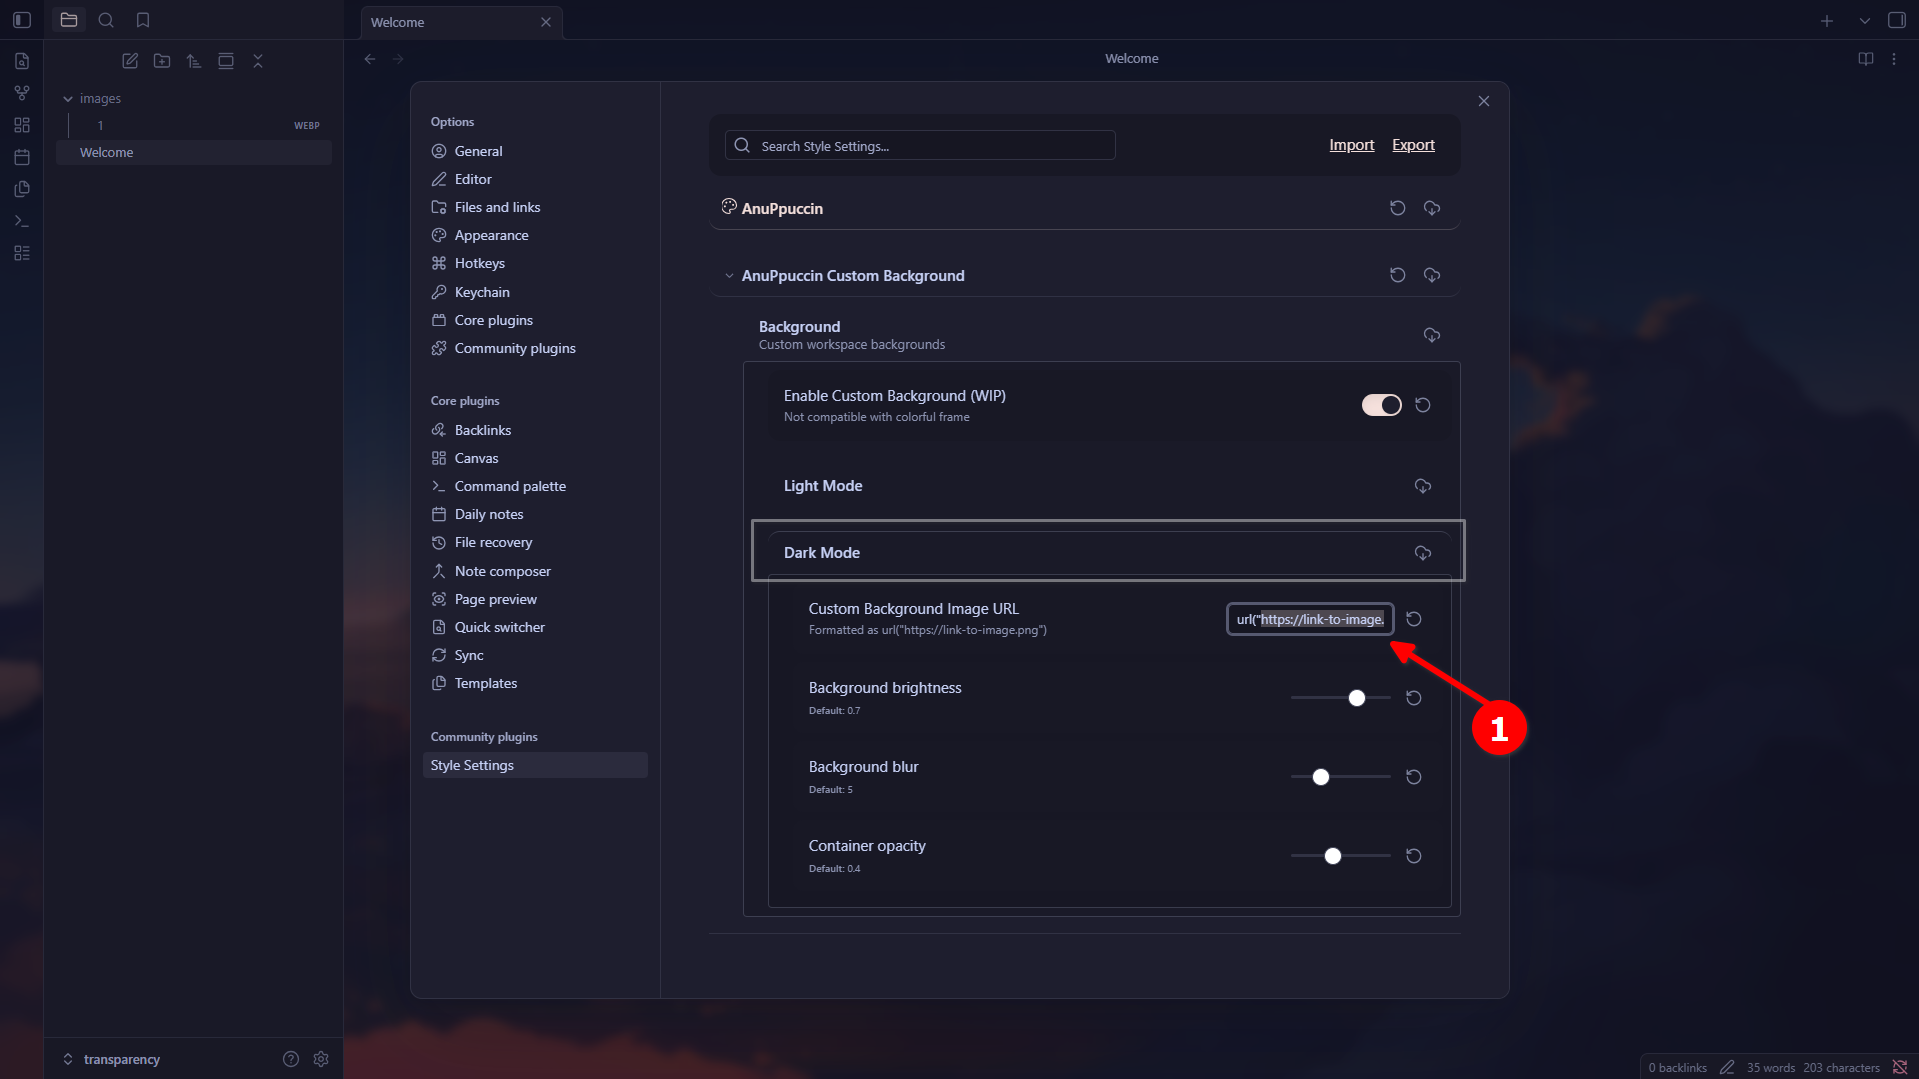Disable Enable Custom Background toggle
Screen dimensions: 1919x1079
coord(1381,405)
